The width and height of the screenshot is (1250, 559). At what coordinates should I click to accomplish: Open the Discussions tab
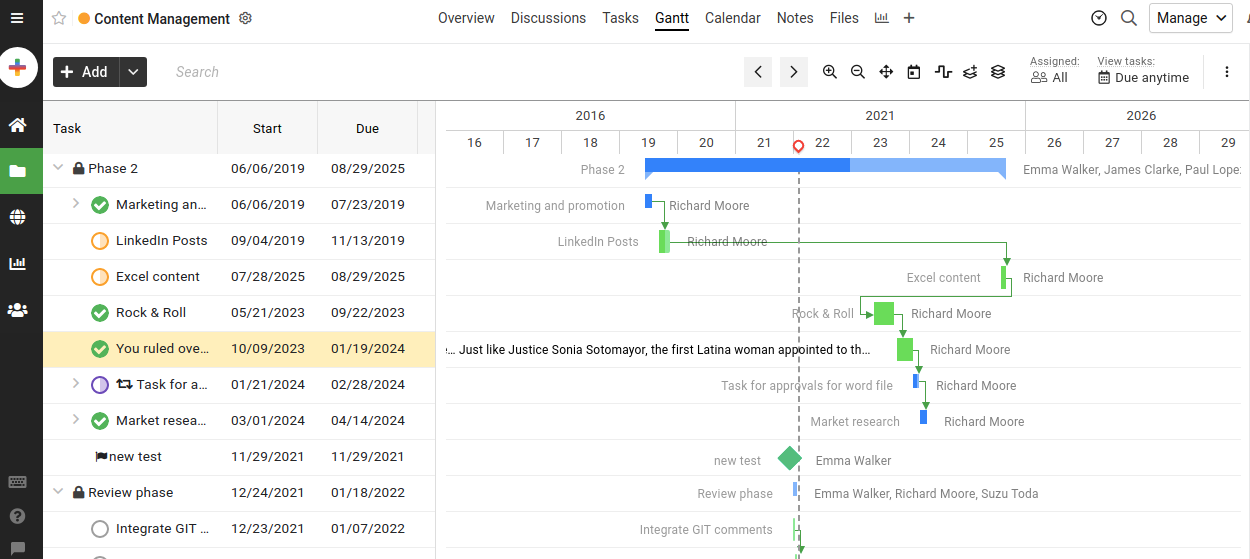pos(548,18)
